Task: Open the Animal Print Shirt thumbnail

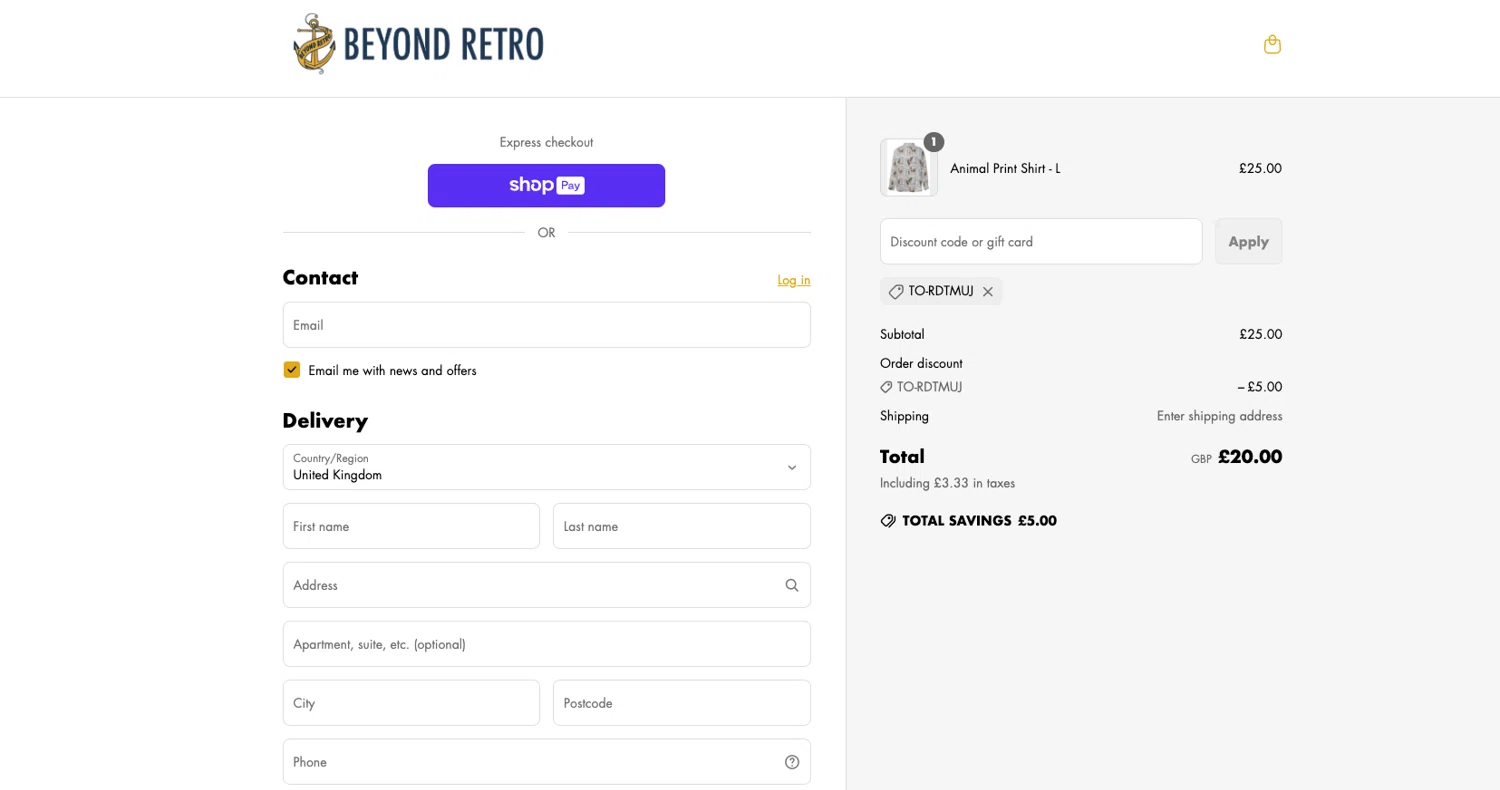Action: 909,168
